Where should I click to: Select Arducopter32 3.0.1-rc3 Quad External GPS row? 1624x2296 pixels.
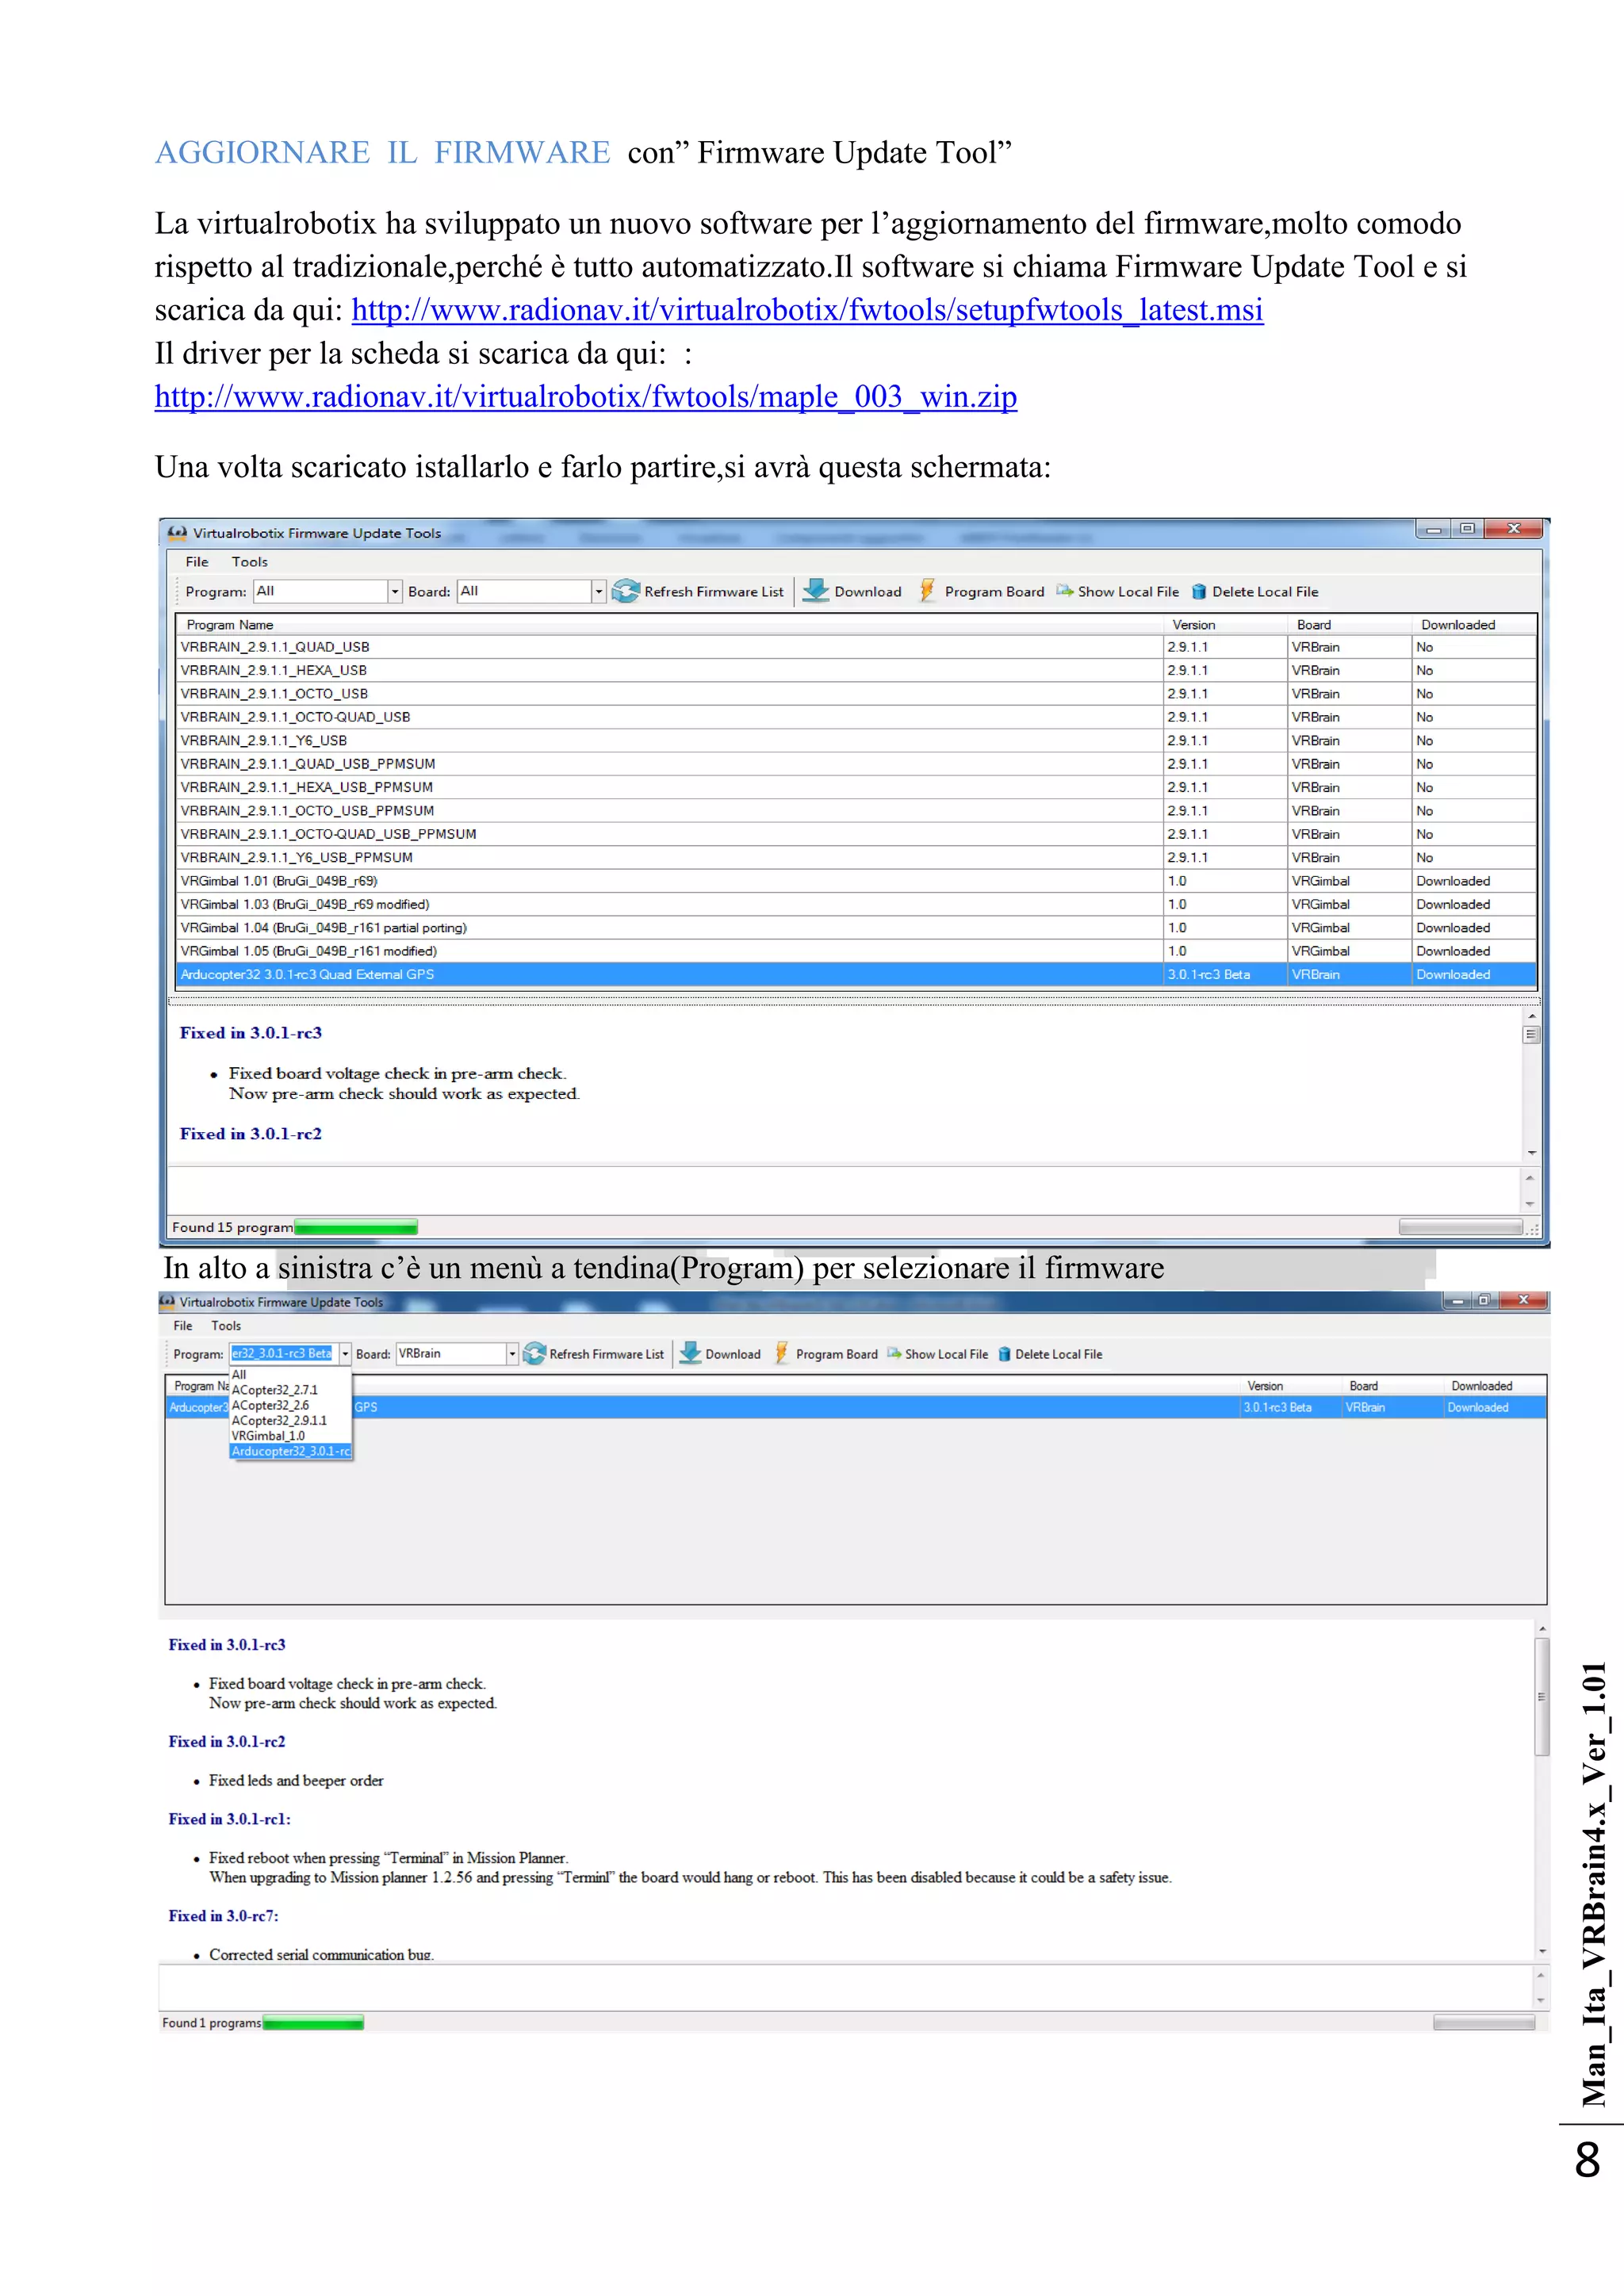pyautogui.click(x=856, y=975)
